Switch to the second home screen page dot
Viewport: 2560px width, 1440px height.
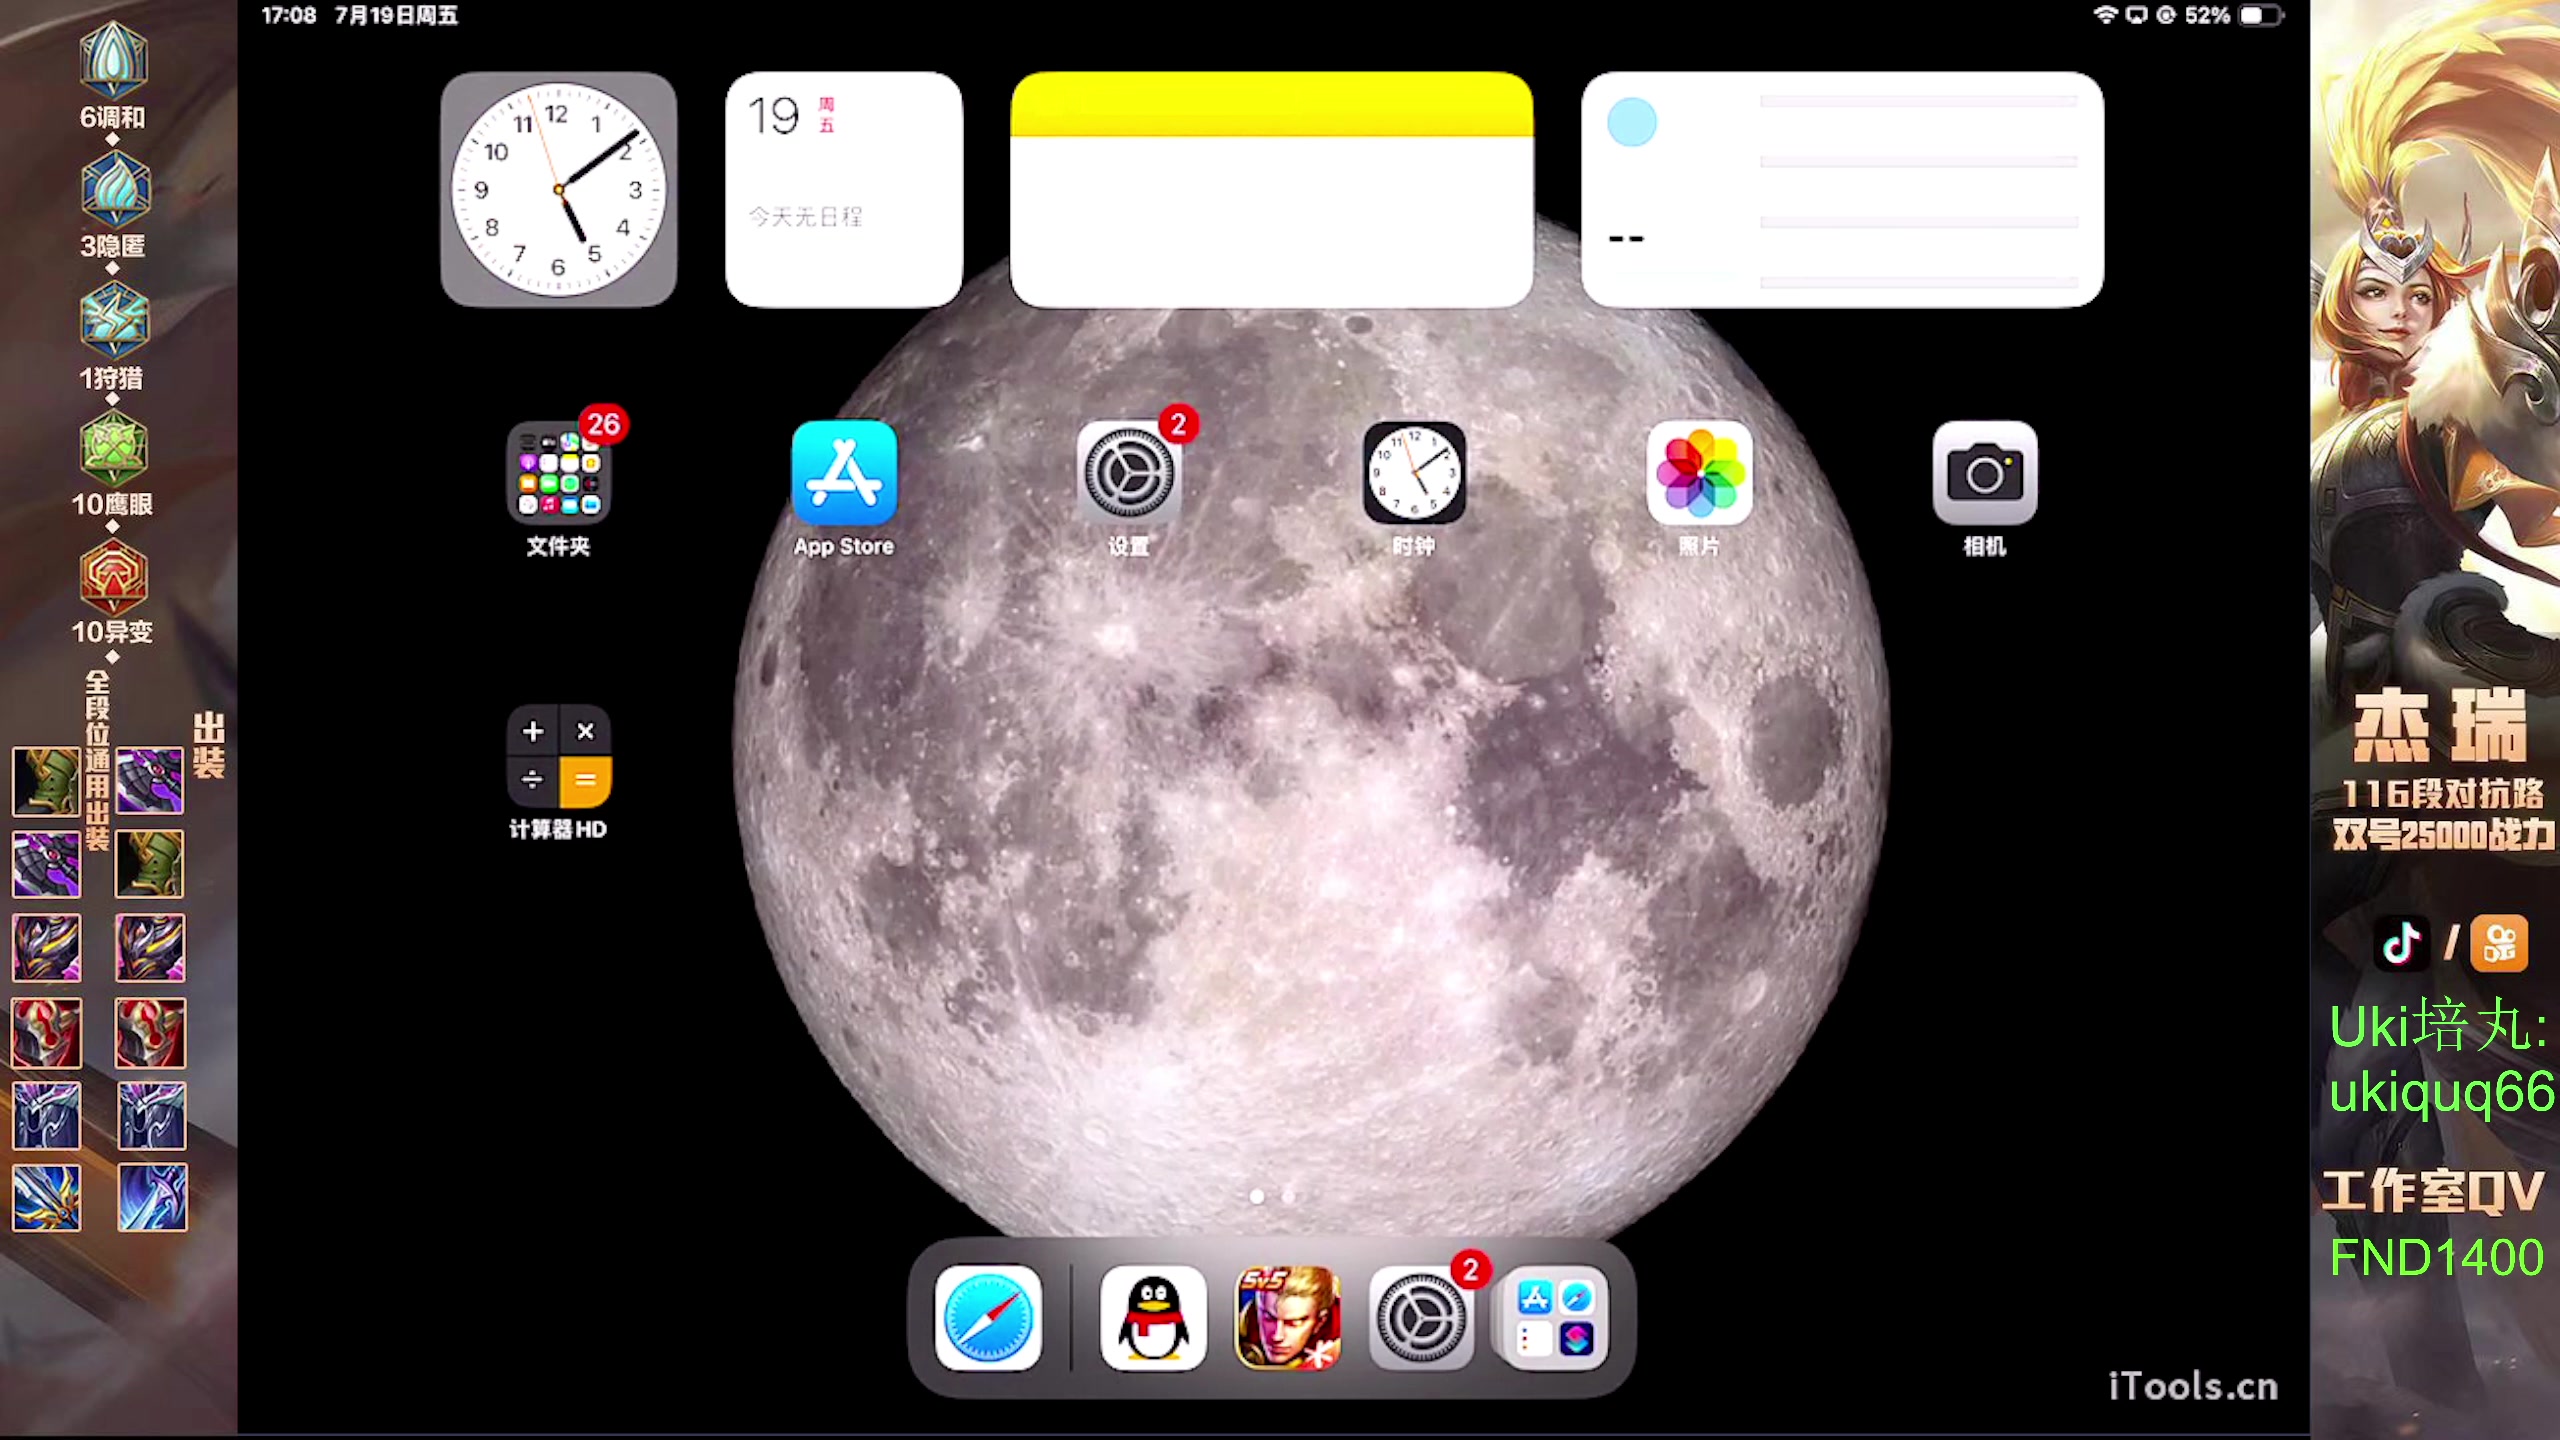click(1288, 1196)
